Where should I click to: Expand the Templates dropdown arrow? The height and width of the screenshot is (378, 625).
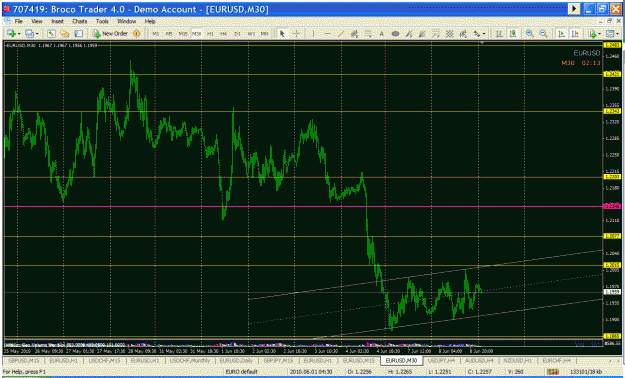(617, 34)
